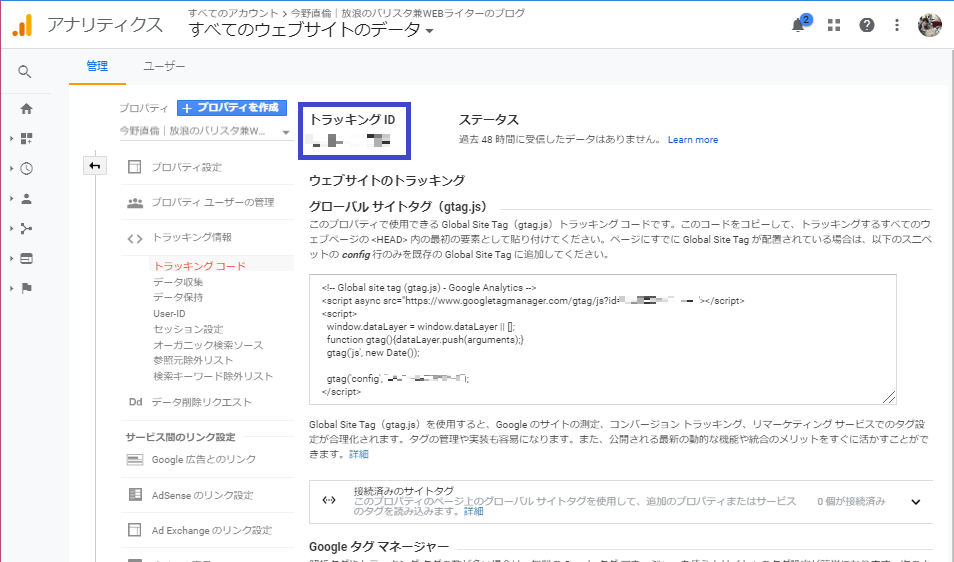Click inside the gtag.js code textarea
The image size is (954, 562).
click(602, 339)
